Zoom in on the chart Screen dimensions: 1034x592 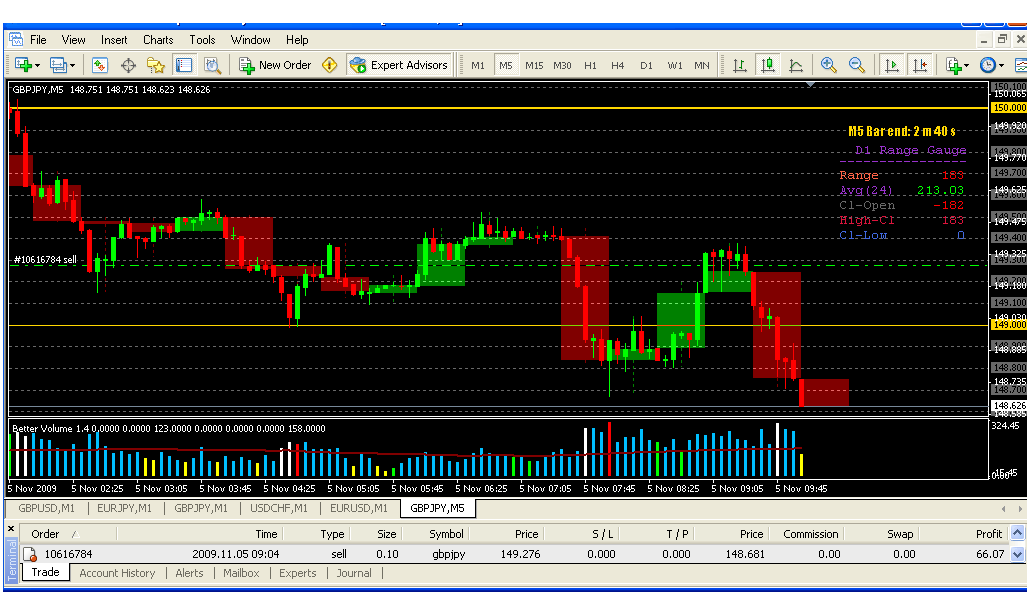click(x=828, y=65)
